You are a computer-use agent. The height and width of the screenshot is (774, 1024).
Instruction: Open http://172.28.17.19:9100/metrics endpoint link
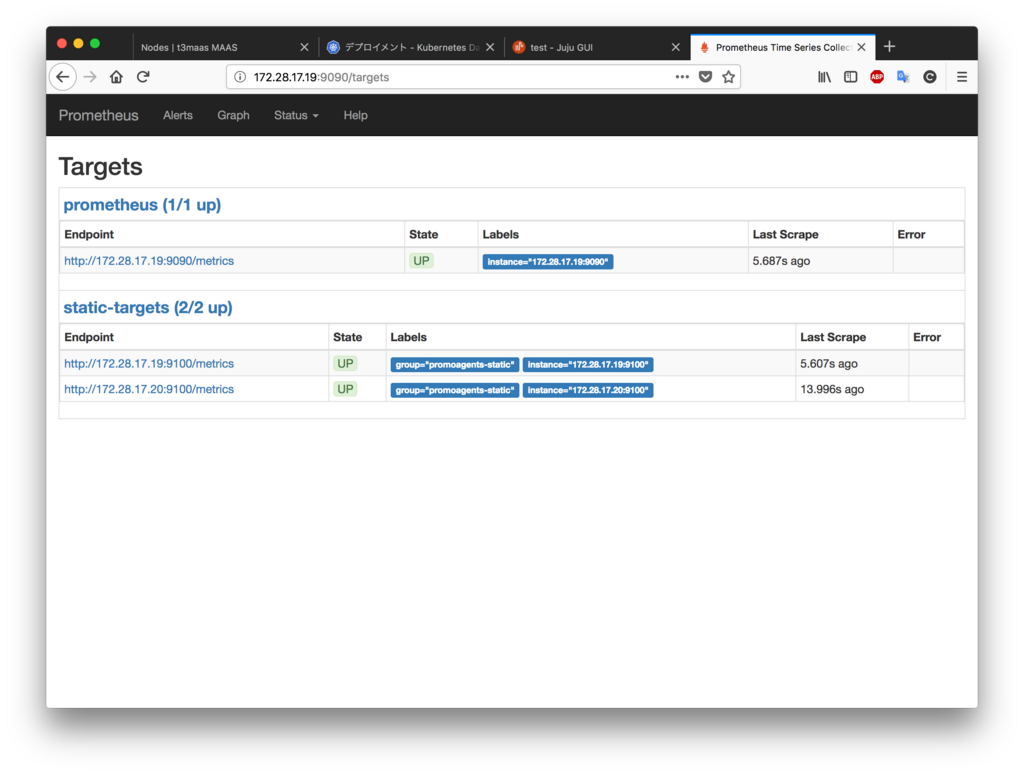[149, 364]
